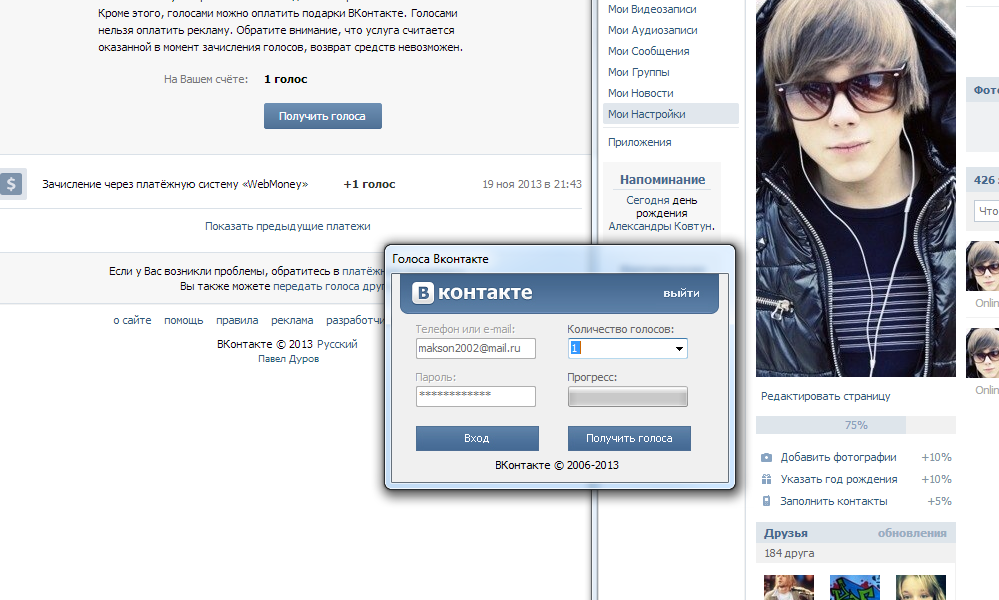Go to Мои Аудиозаписи

tap(652, 30)
